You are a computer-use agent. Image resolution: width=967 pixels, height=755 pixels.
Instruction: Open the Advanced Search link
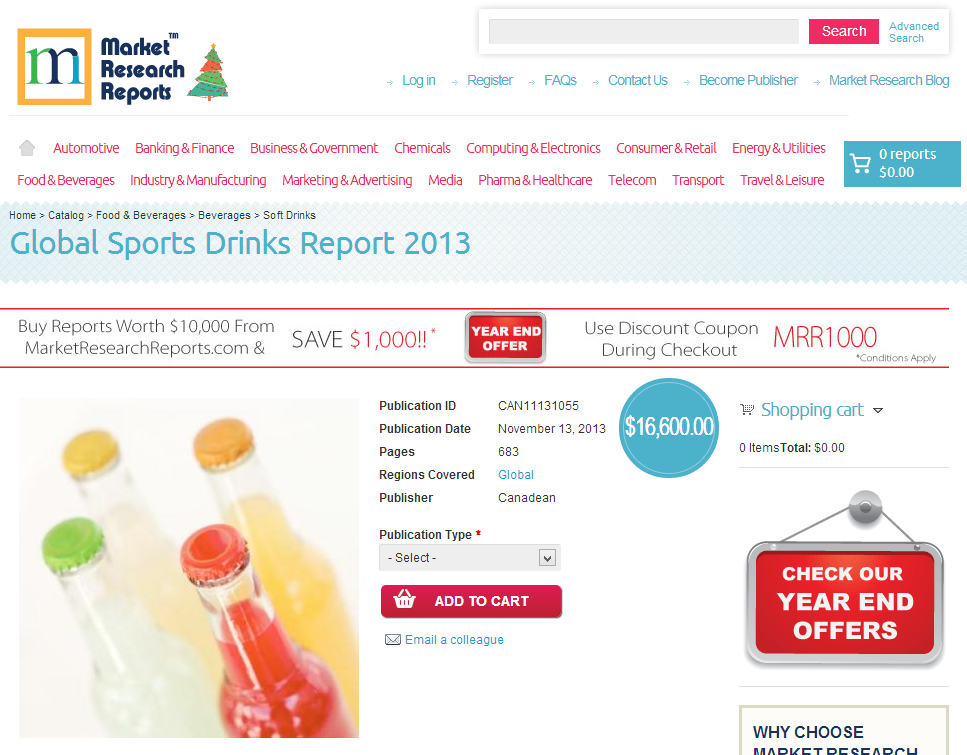[x=913, y=31]
